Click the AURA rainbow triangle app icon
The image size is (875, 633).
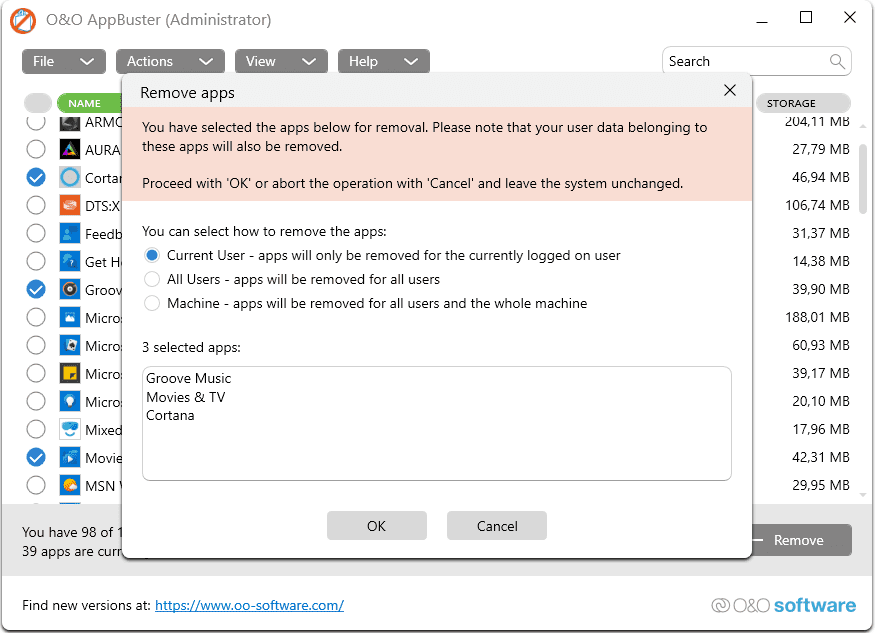tap(70, 149)
